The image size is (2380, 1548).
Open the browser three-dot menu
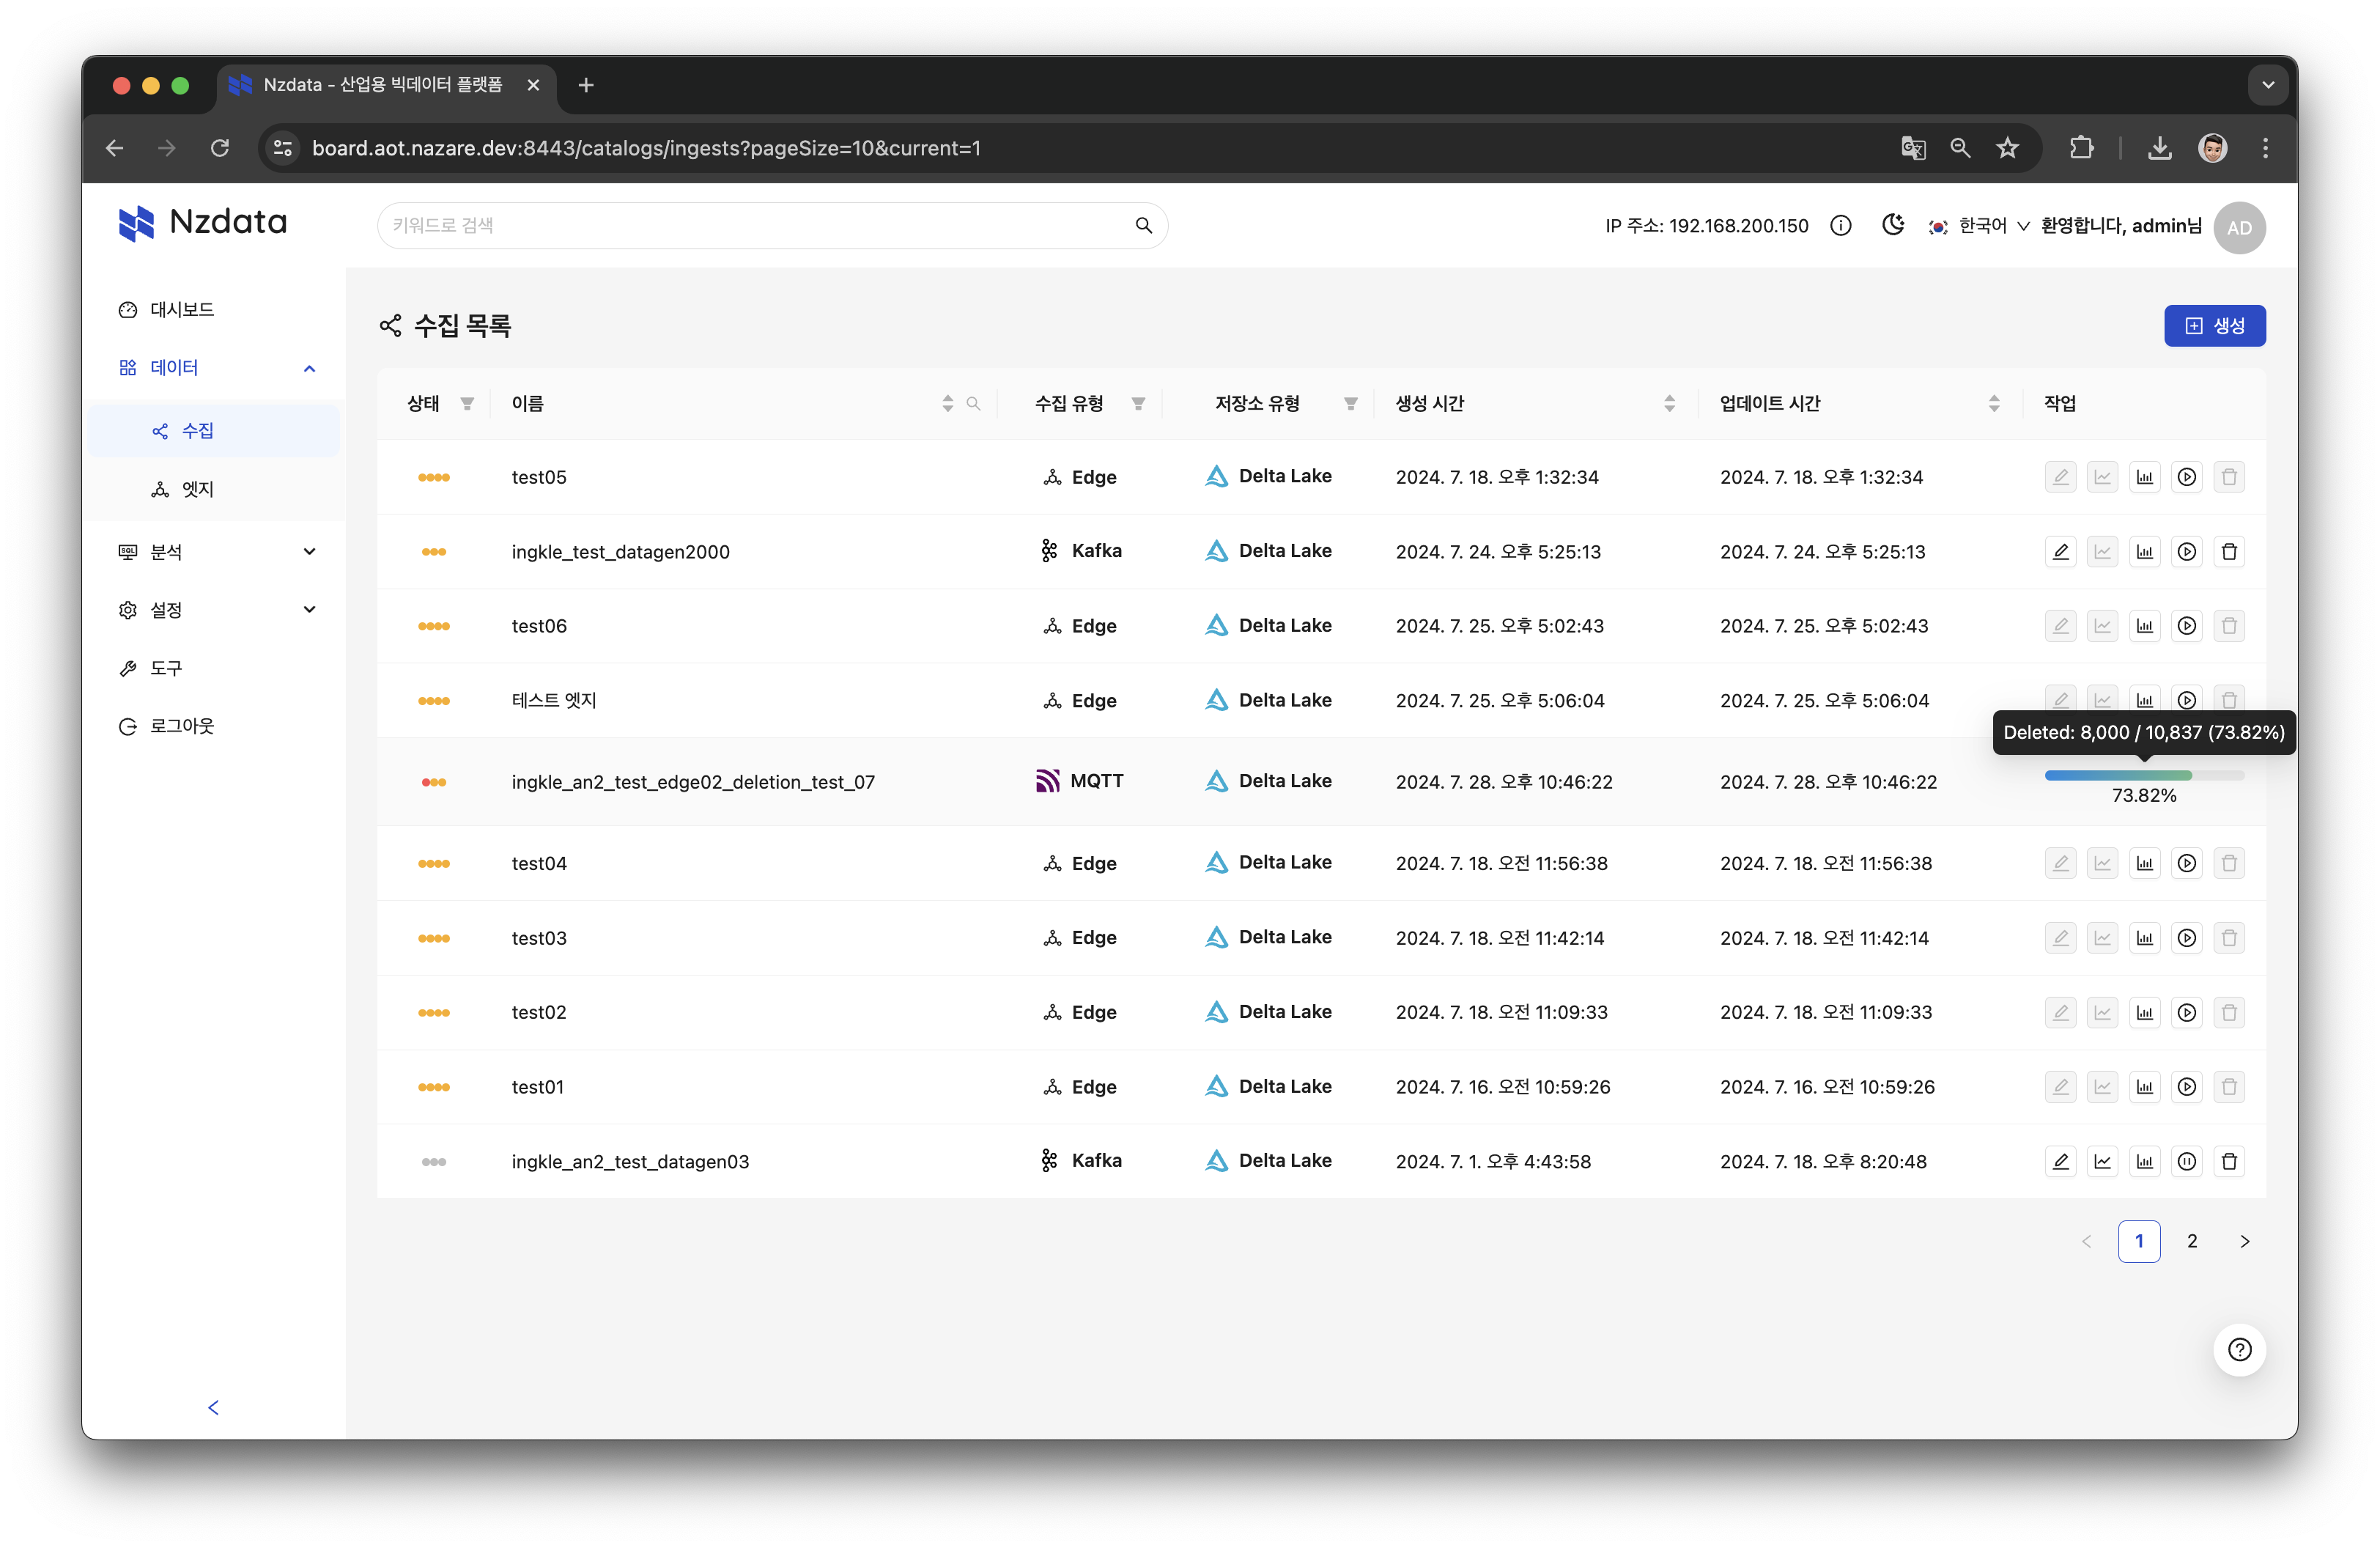(2265, 148)
